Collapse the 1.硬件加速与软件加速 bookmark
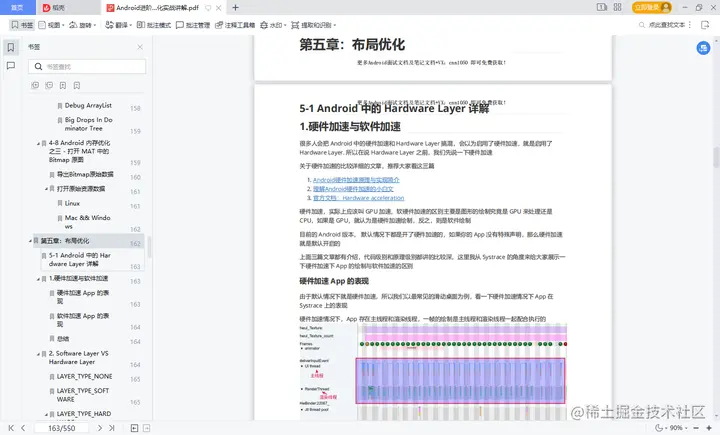Image resolution: width=720 pixels, height=435 pixels. tap(39, 279)
